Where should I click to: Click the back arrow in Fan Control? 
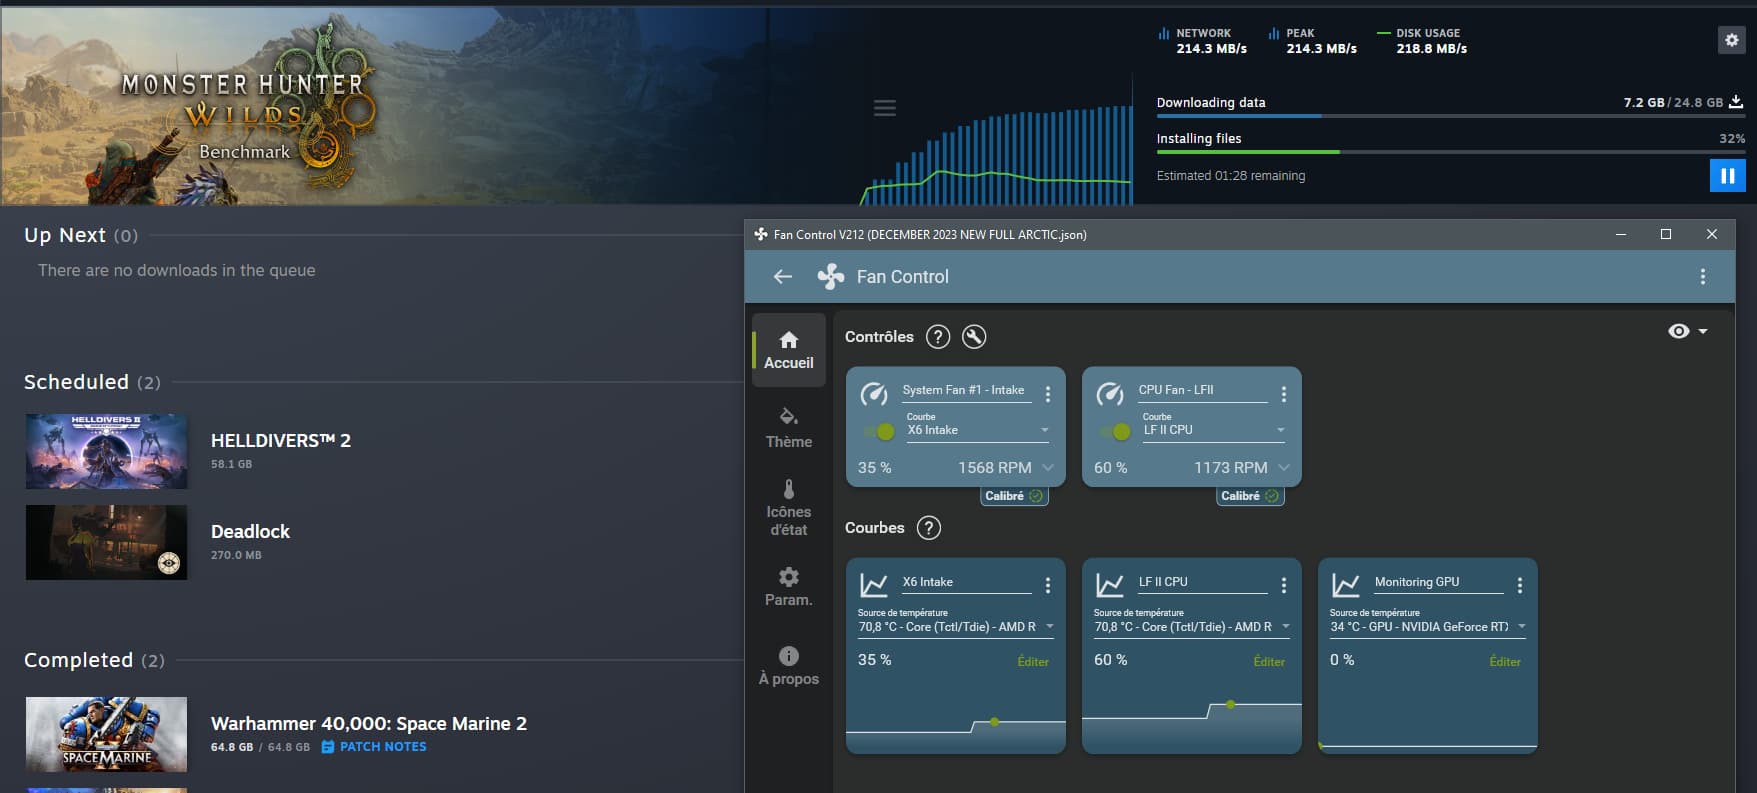[783, 276]
